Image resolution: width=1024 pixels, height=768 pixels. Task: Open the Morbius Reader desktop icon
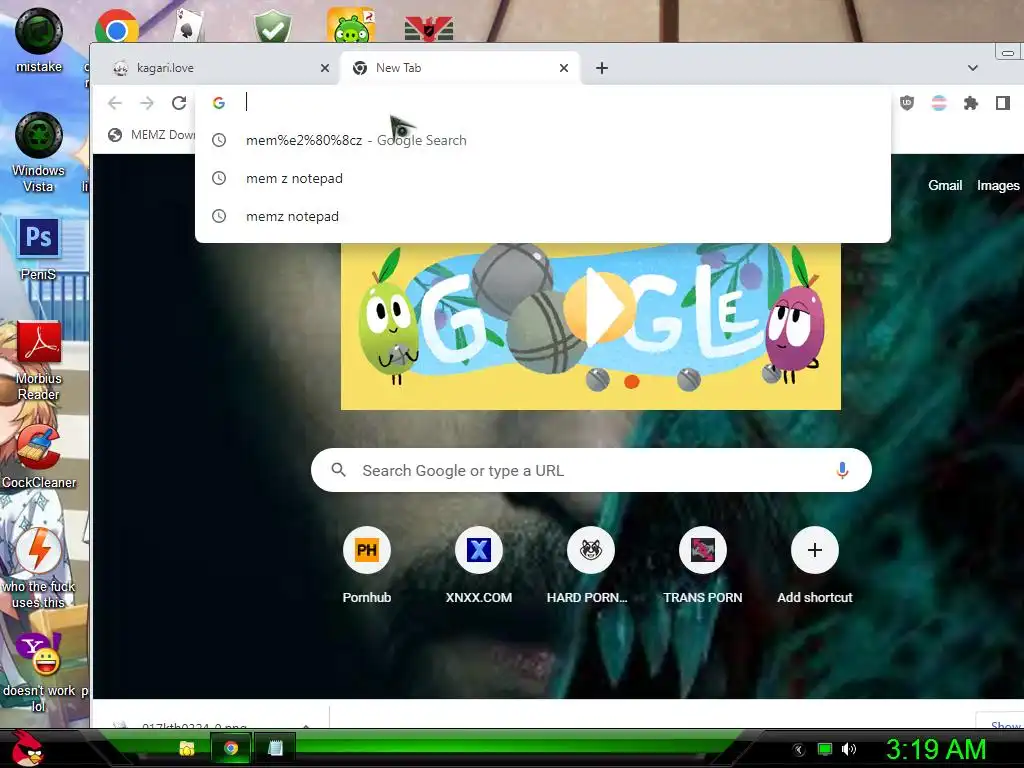[x=39, y=360]
